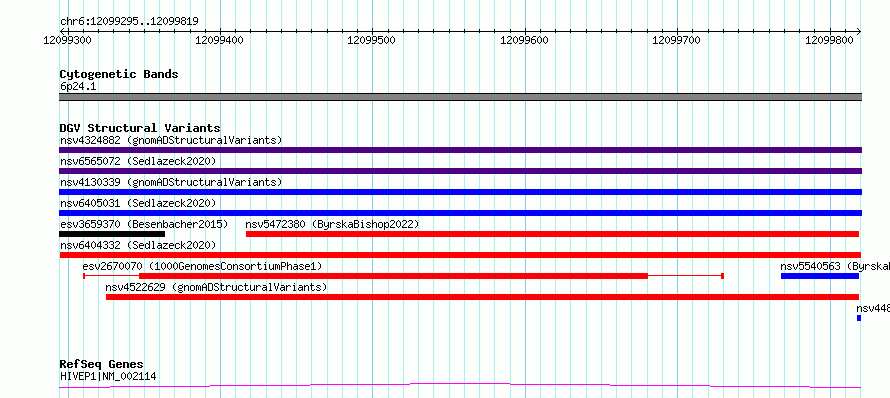
Task: Click the nsv4324882 gnomAD variant label
Action: pos(171,140)
